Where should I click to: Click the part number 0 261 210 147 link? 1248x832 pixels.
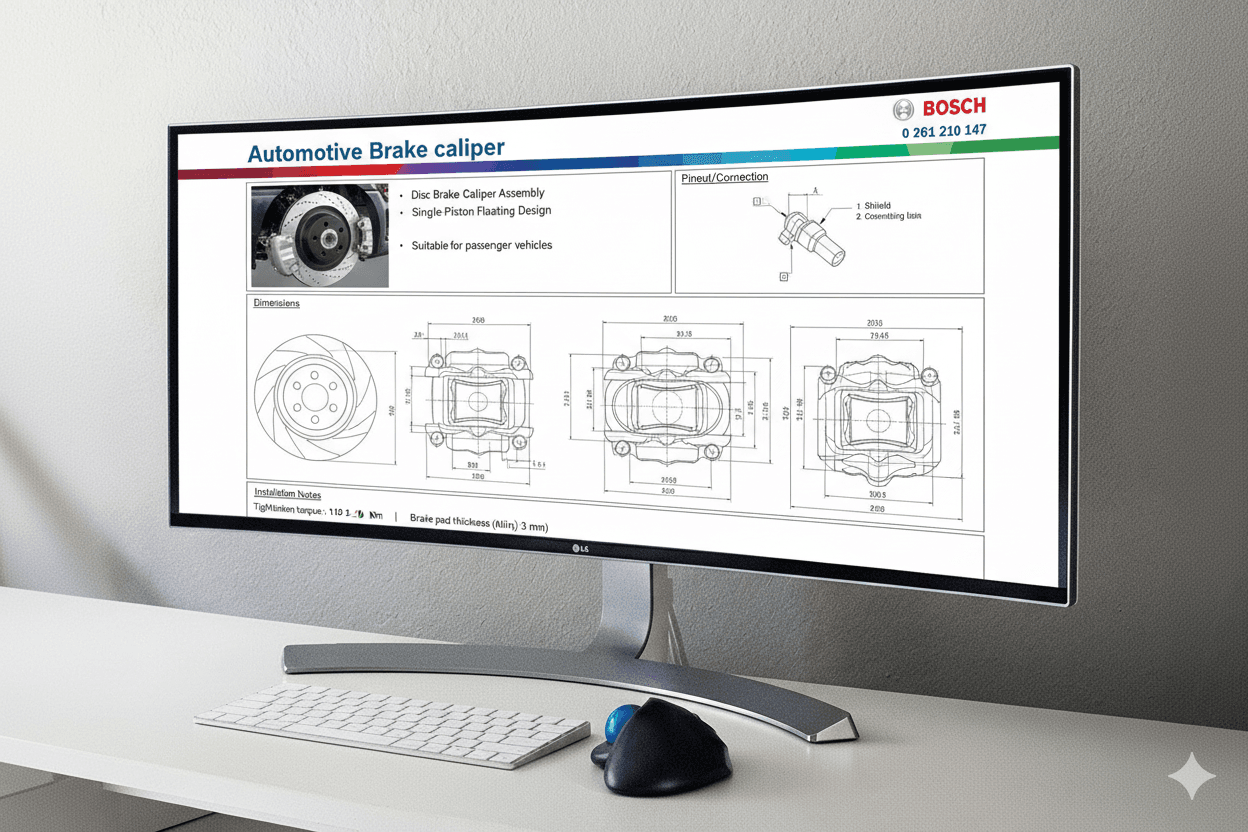943,130
